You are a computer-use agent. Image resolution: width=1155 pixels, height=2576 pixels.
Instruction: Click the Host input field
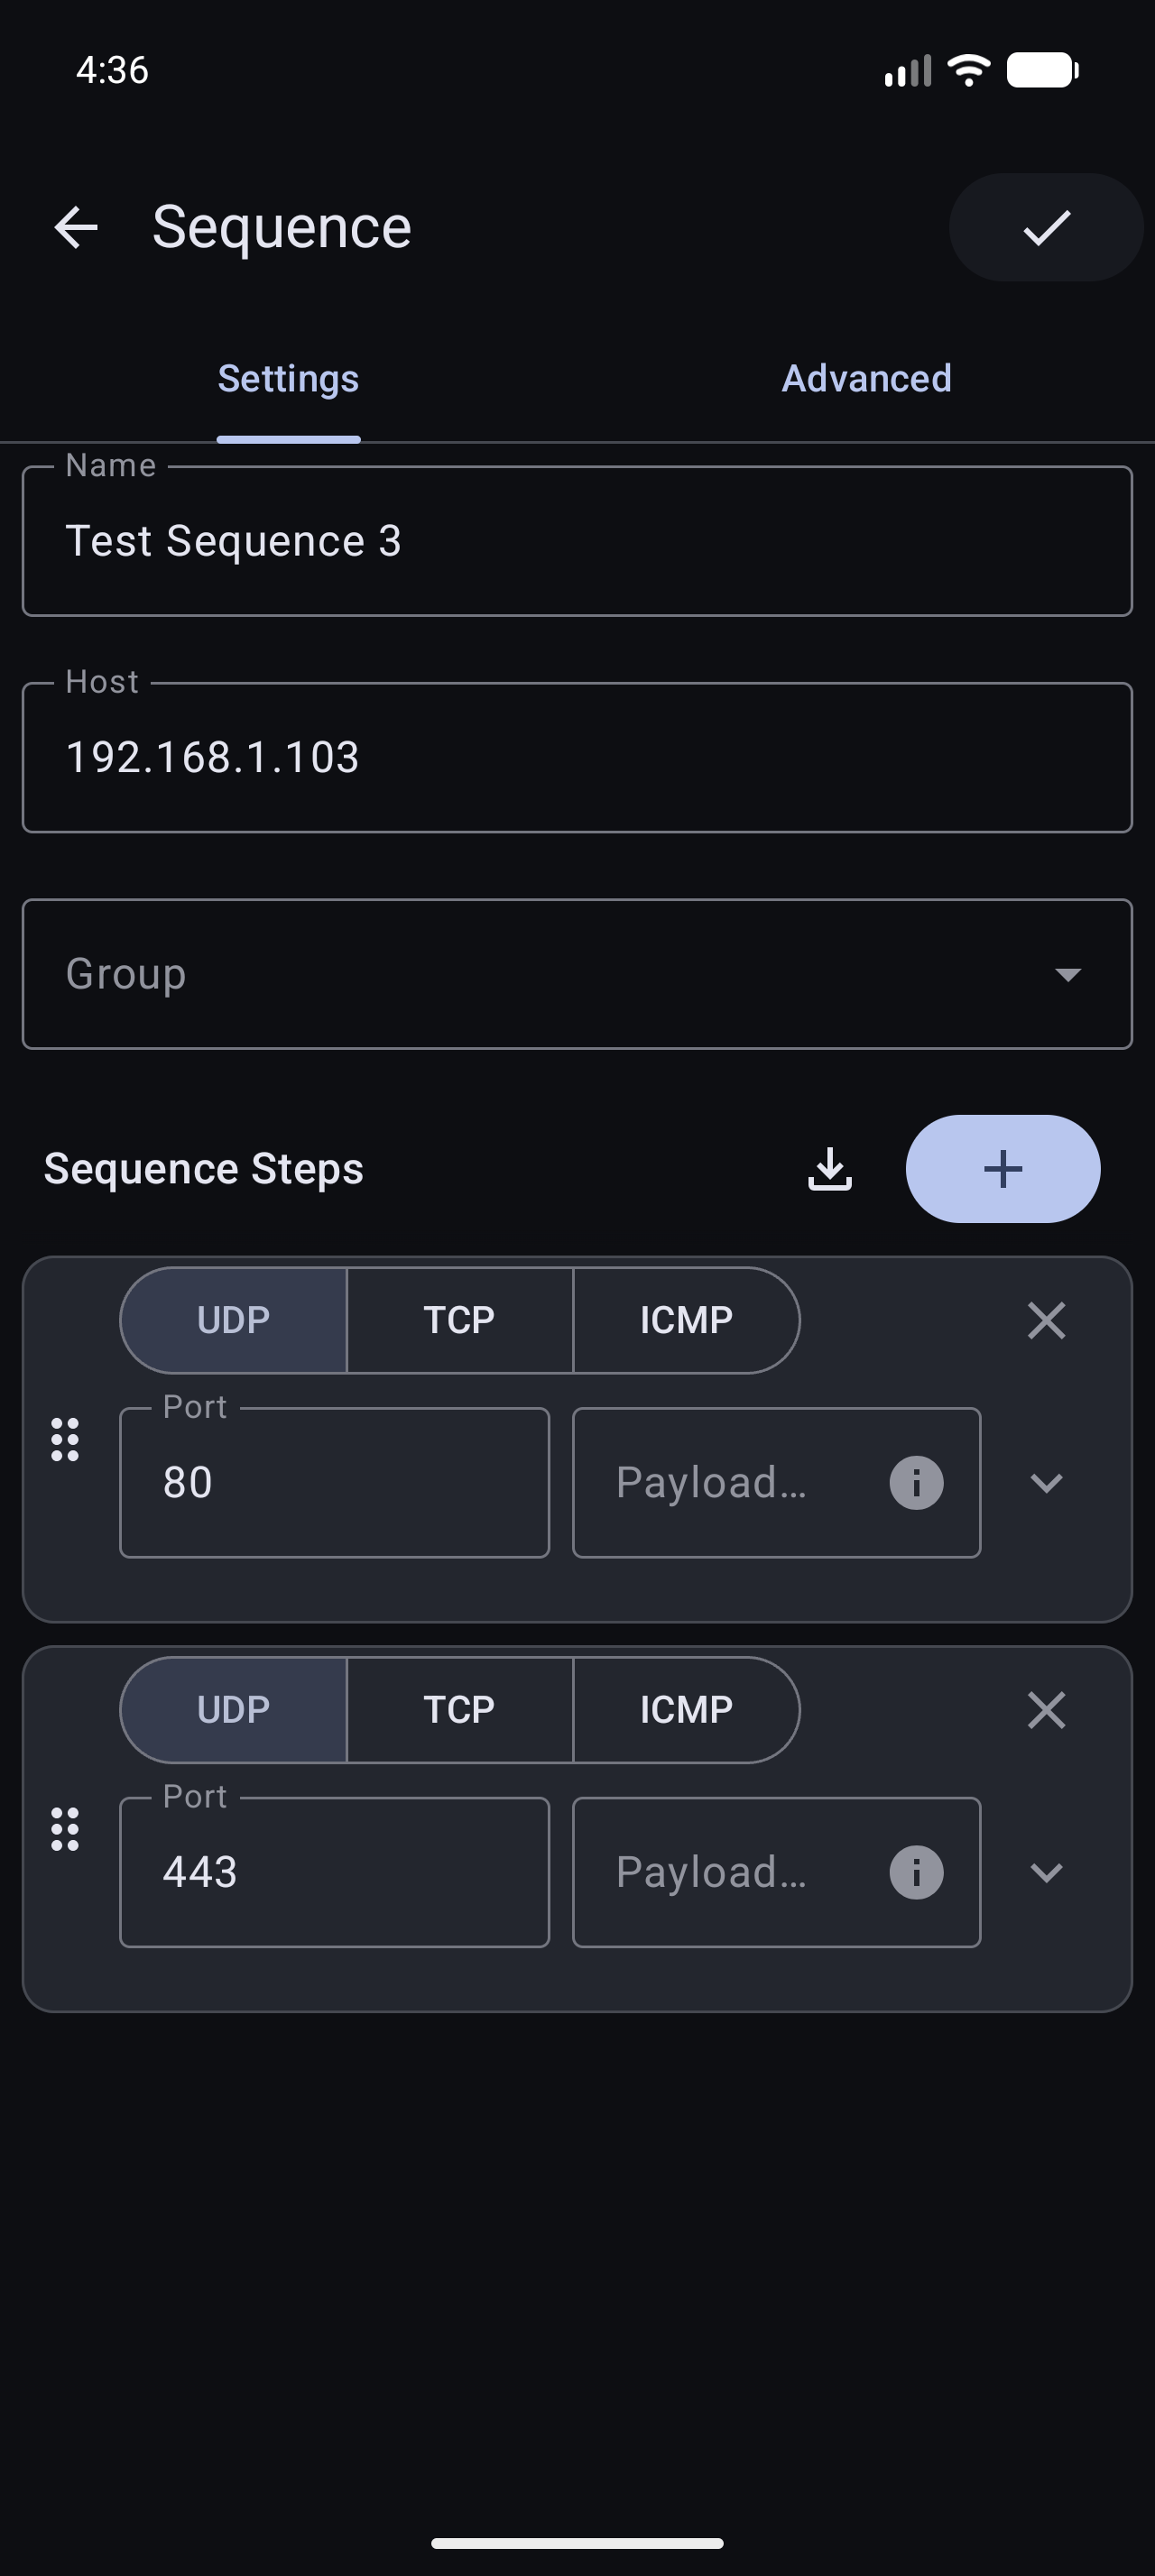577,758
